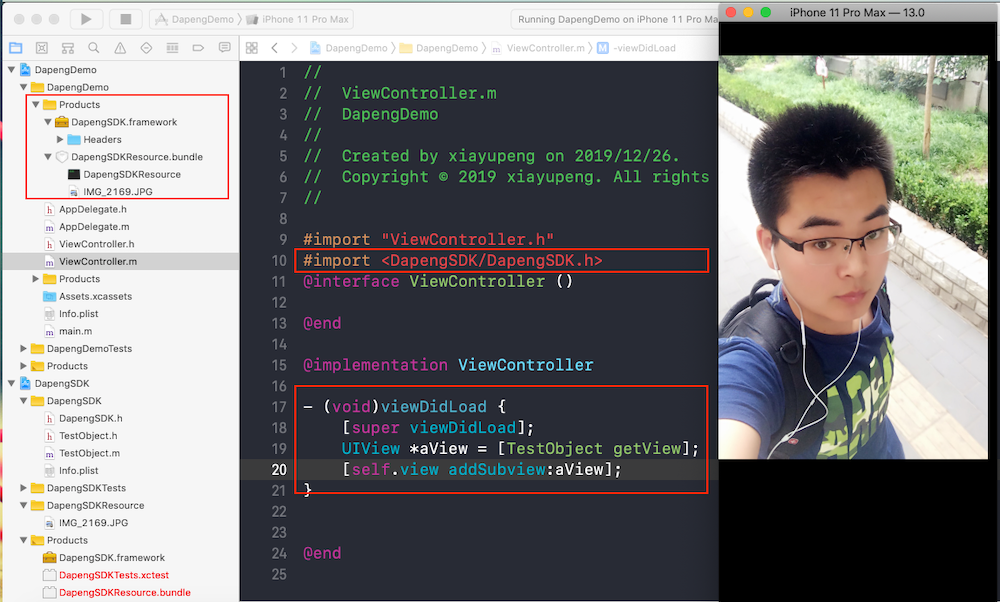
Task: Click DapengDemo in the jump bar
Action: [358, 47]
